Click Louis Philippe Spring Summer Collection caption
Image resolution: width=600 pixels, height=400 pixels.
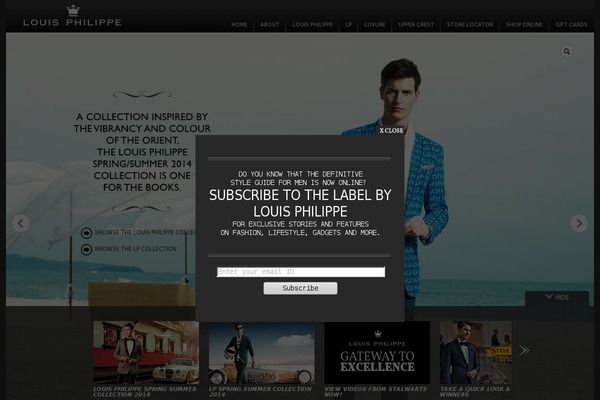(x=145, y=392)
